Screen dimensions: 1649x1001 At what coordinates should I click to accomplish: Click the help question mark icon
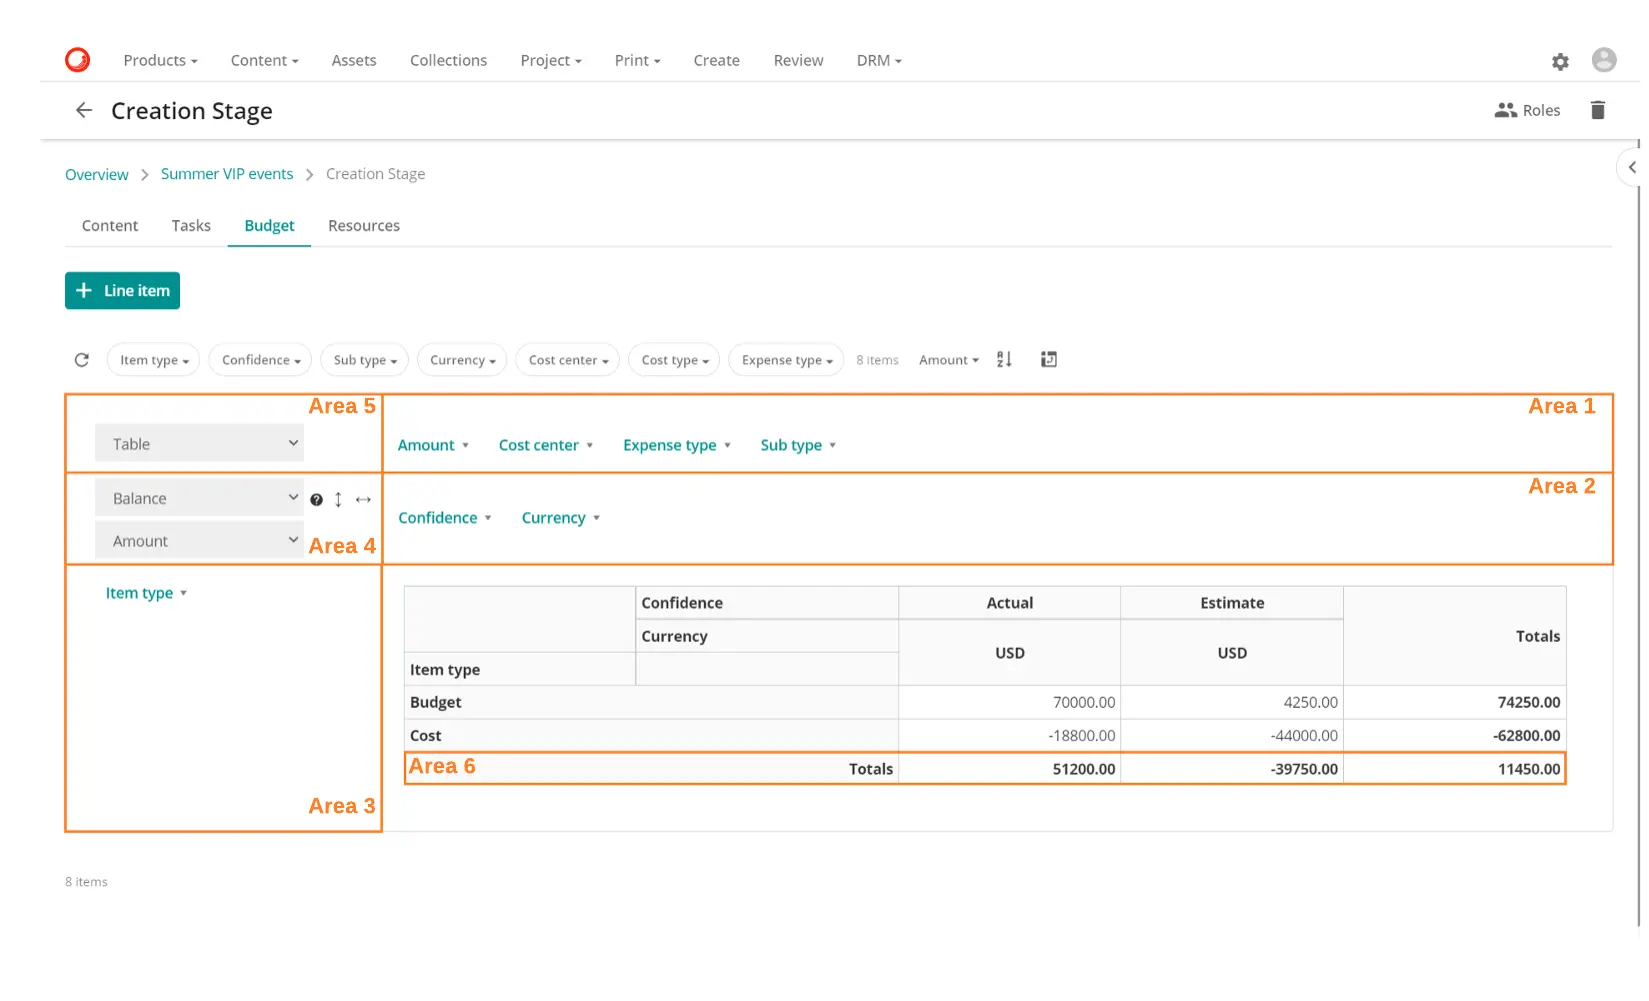(316, 500)
